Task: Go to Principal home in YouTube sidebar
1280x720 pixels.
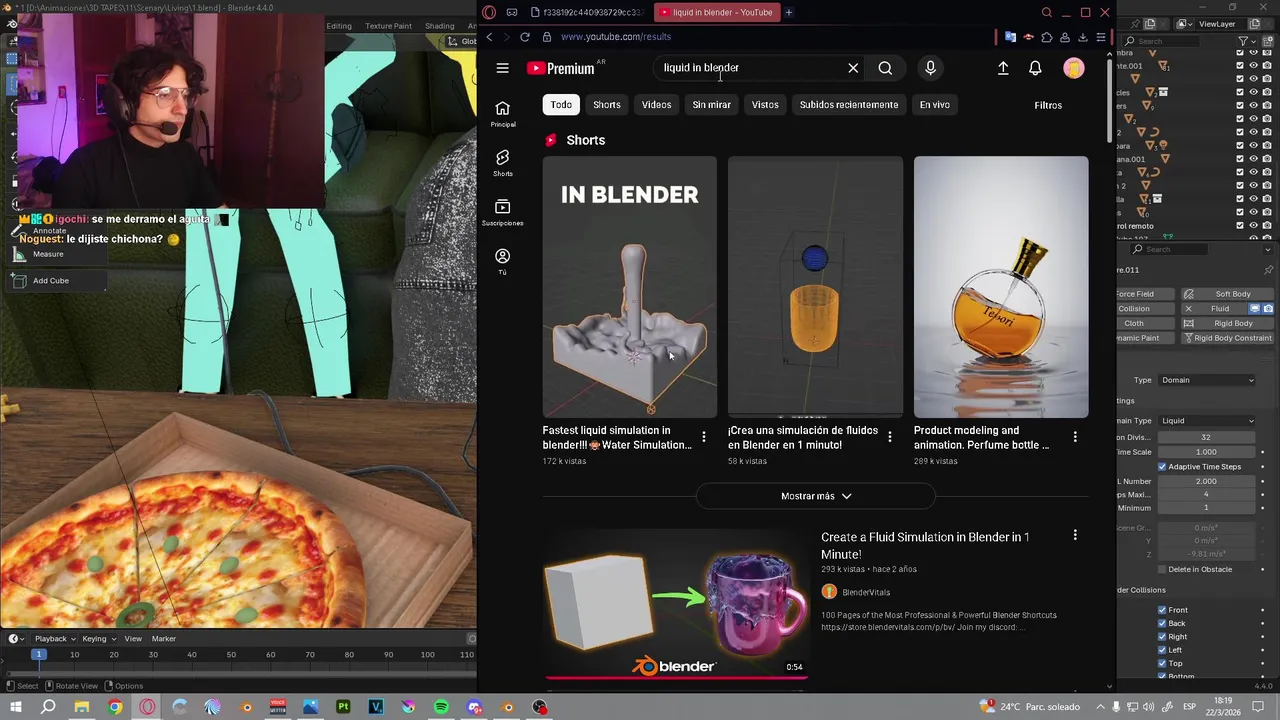Action: click(x=503, y=114)
